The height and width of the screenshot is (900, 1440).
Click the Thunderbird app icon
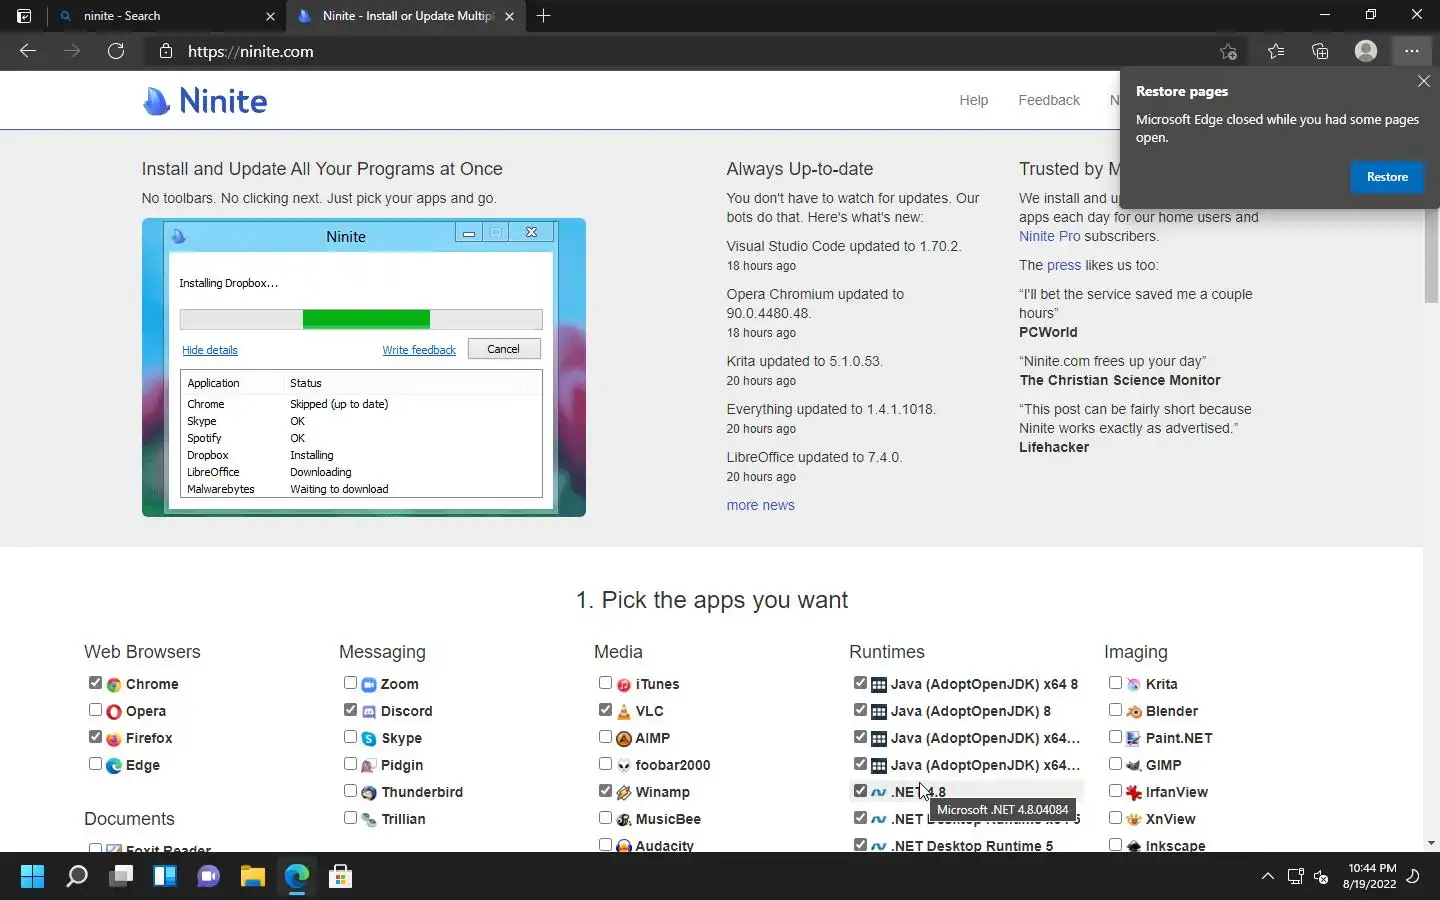369,793
